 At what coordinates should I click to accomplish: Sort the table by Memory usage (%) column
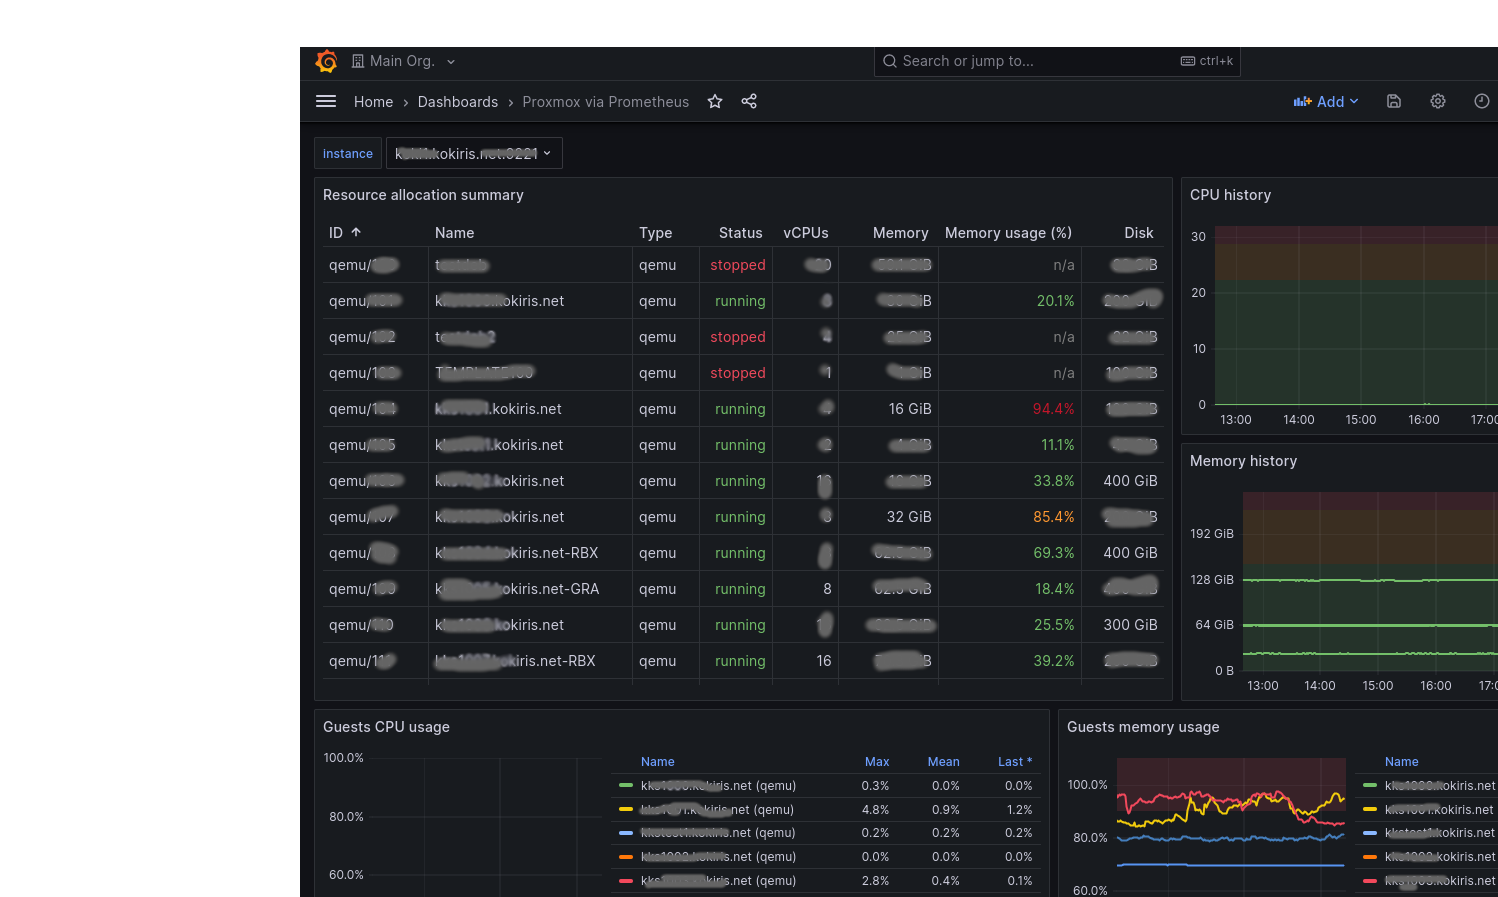point(1008,233)
